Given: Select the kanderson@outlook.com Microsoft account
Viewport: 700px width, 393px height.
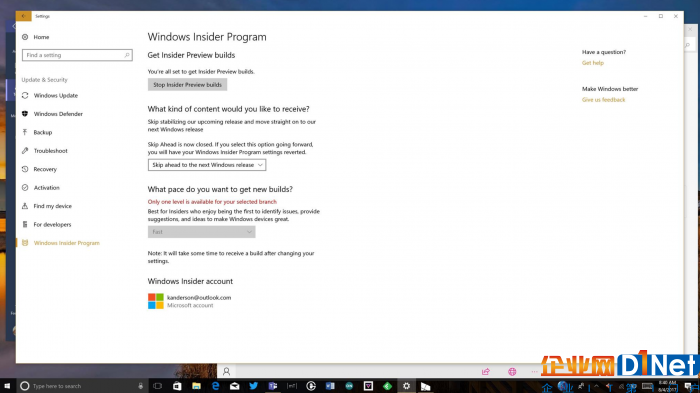Looking at the screenshot, I should click(190, 301).
